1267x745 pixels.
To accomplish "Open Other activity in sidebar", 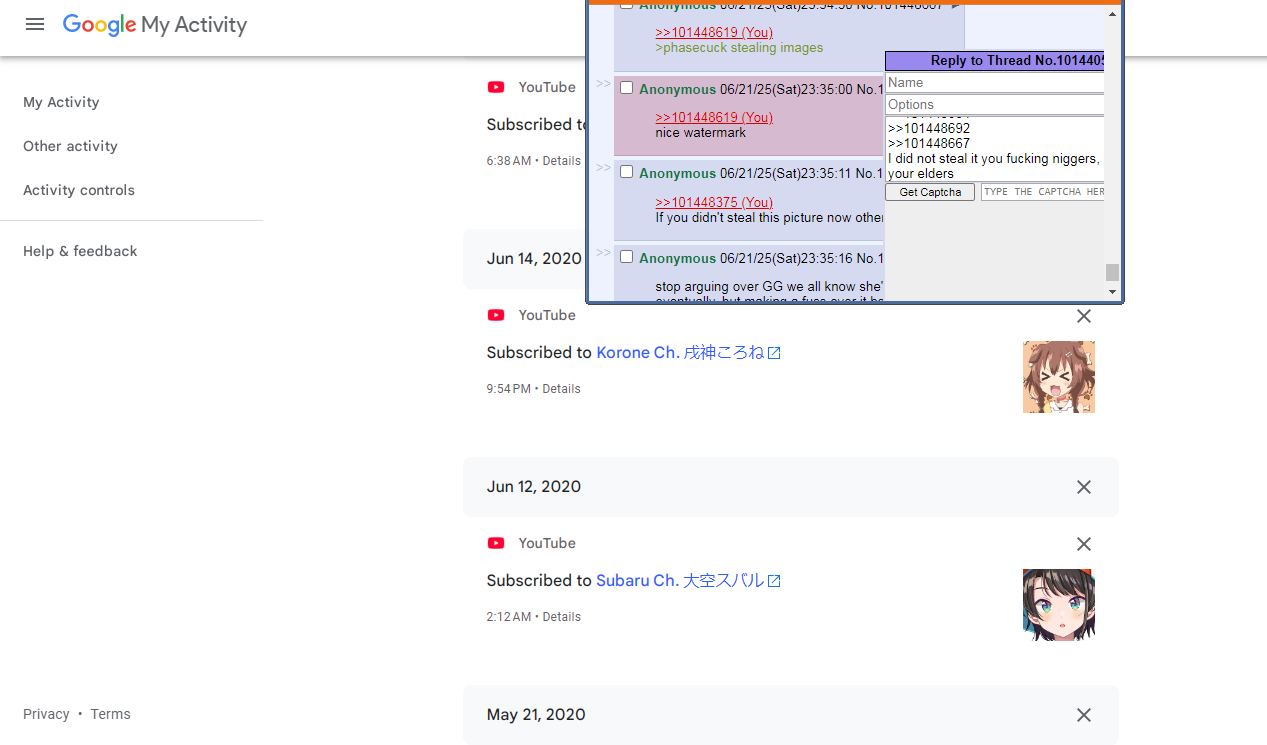I will tap(70, 146).
